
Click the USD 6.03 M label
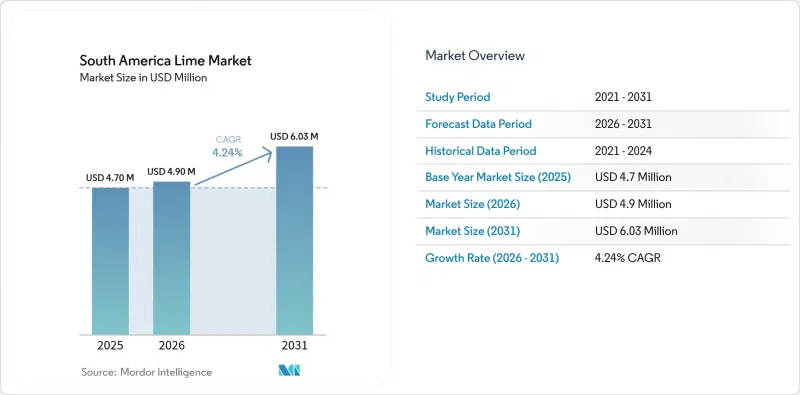point(294,136)
